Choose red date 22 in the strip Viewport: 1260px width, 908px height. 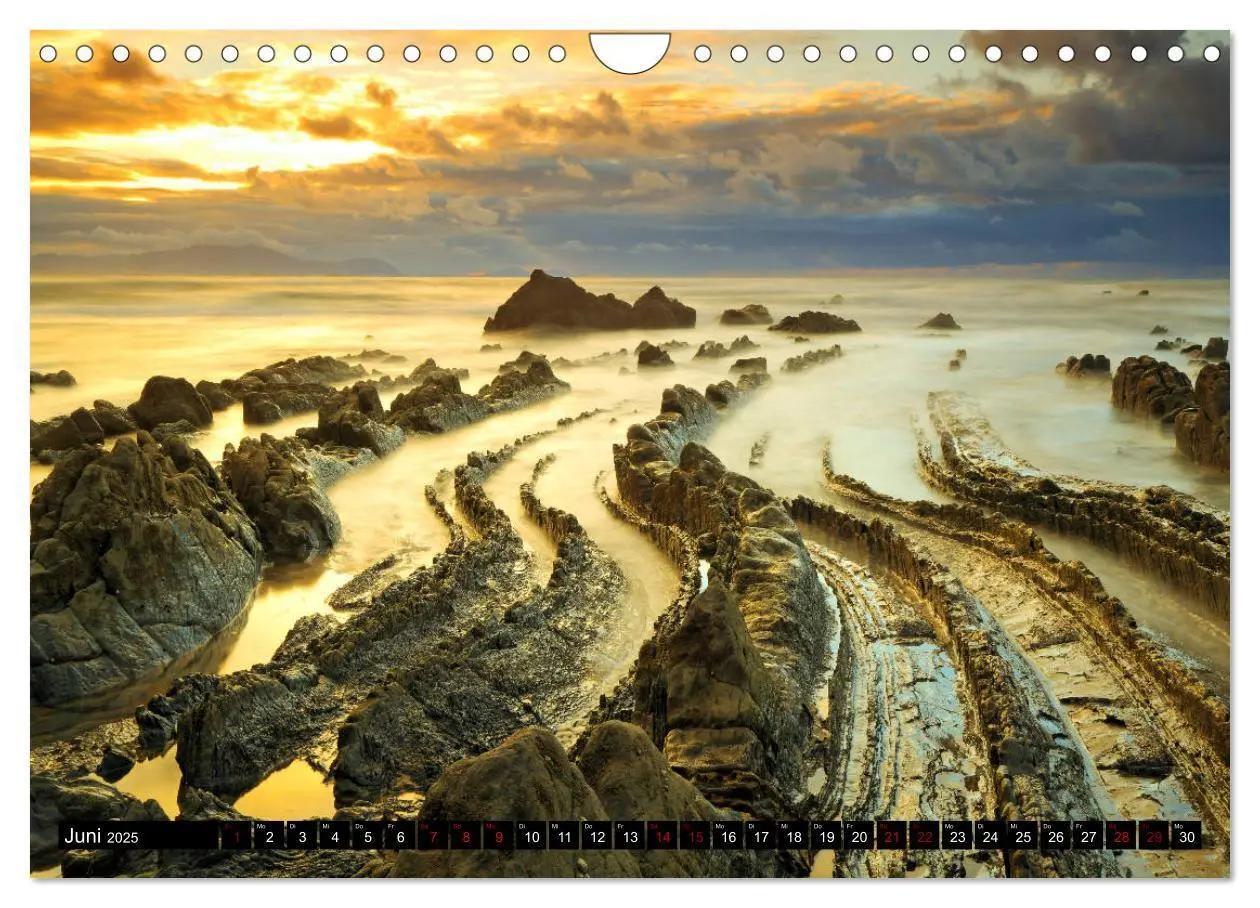pos(924,836)
